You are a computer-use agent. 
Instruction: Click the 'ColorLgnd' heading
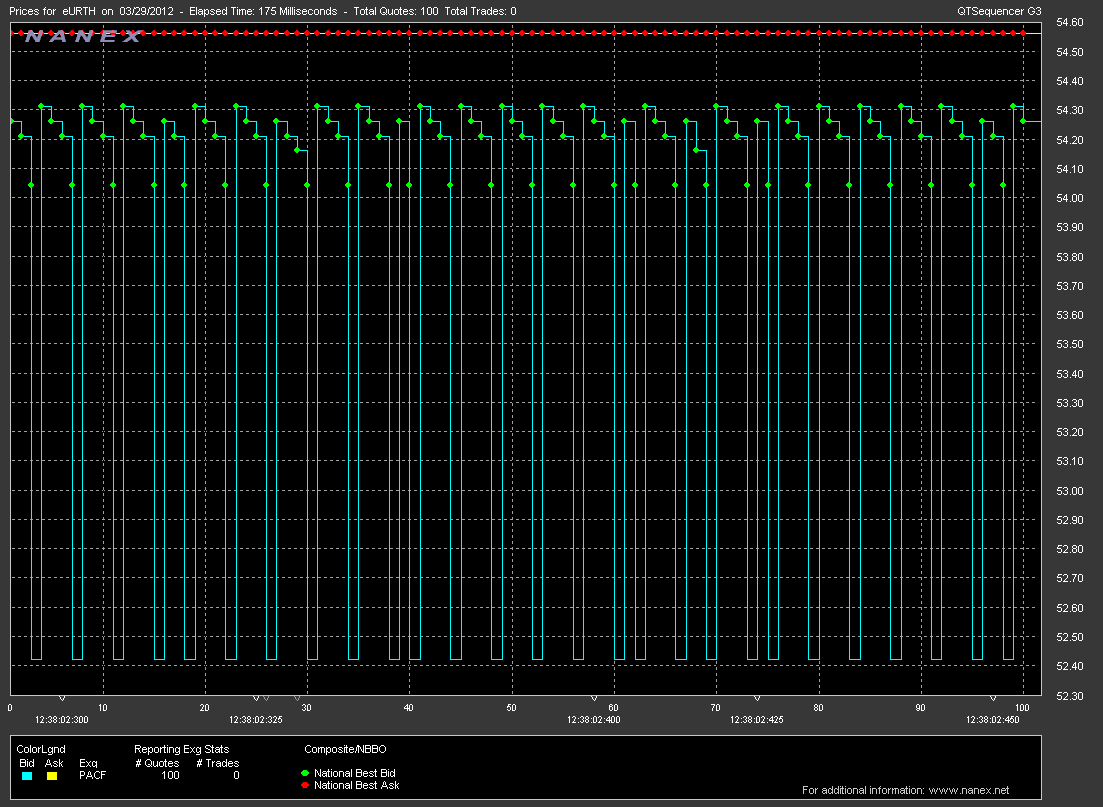(x=41, y=749)
